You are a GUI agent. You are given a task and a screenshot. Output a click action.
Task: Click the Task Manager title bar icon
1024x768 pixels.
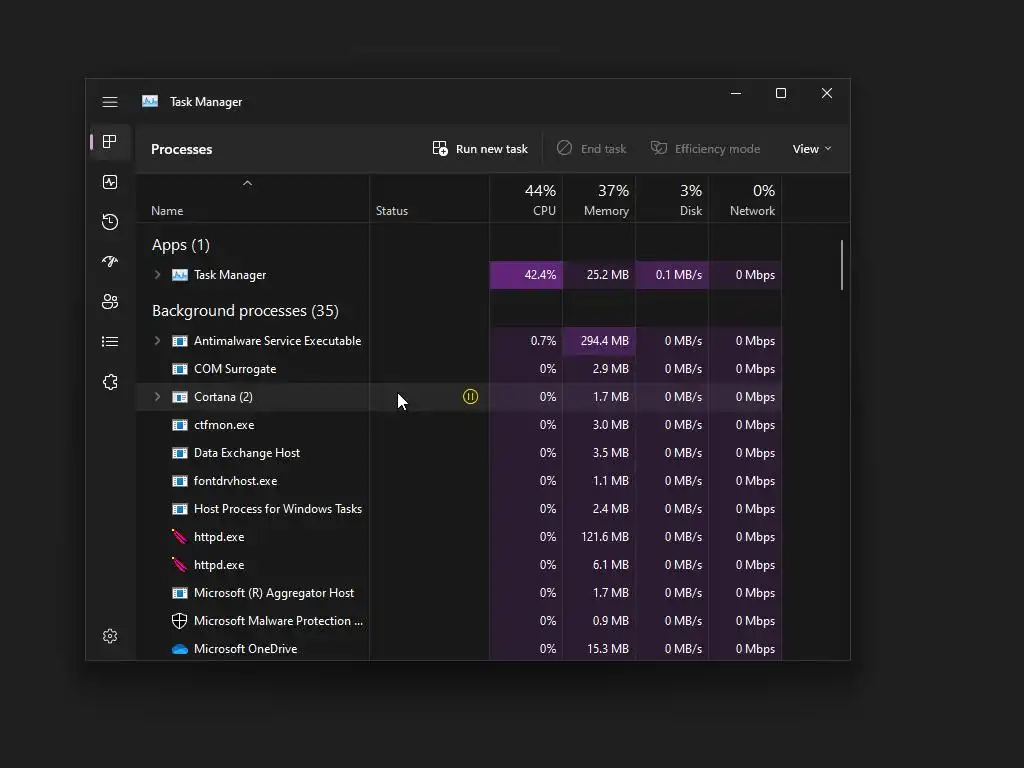tap(150, 101)
